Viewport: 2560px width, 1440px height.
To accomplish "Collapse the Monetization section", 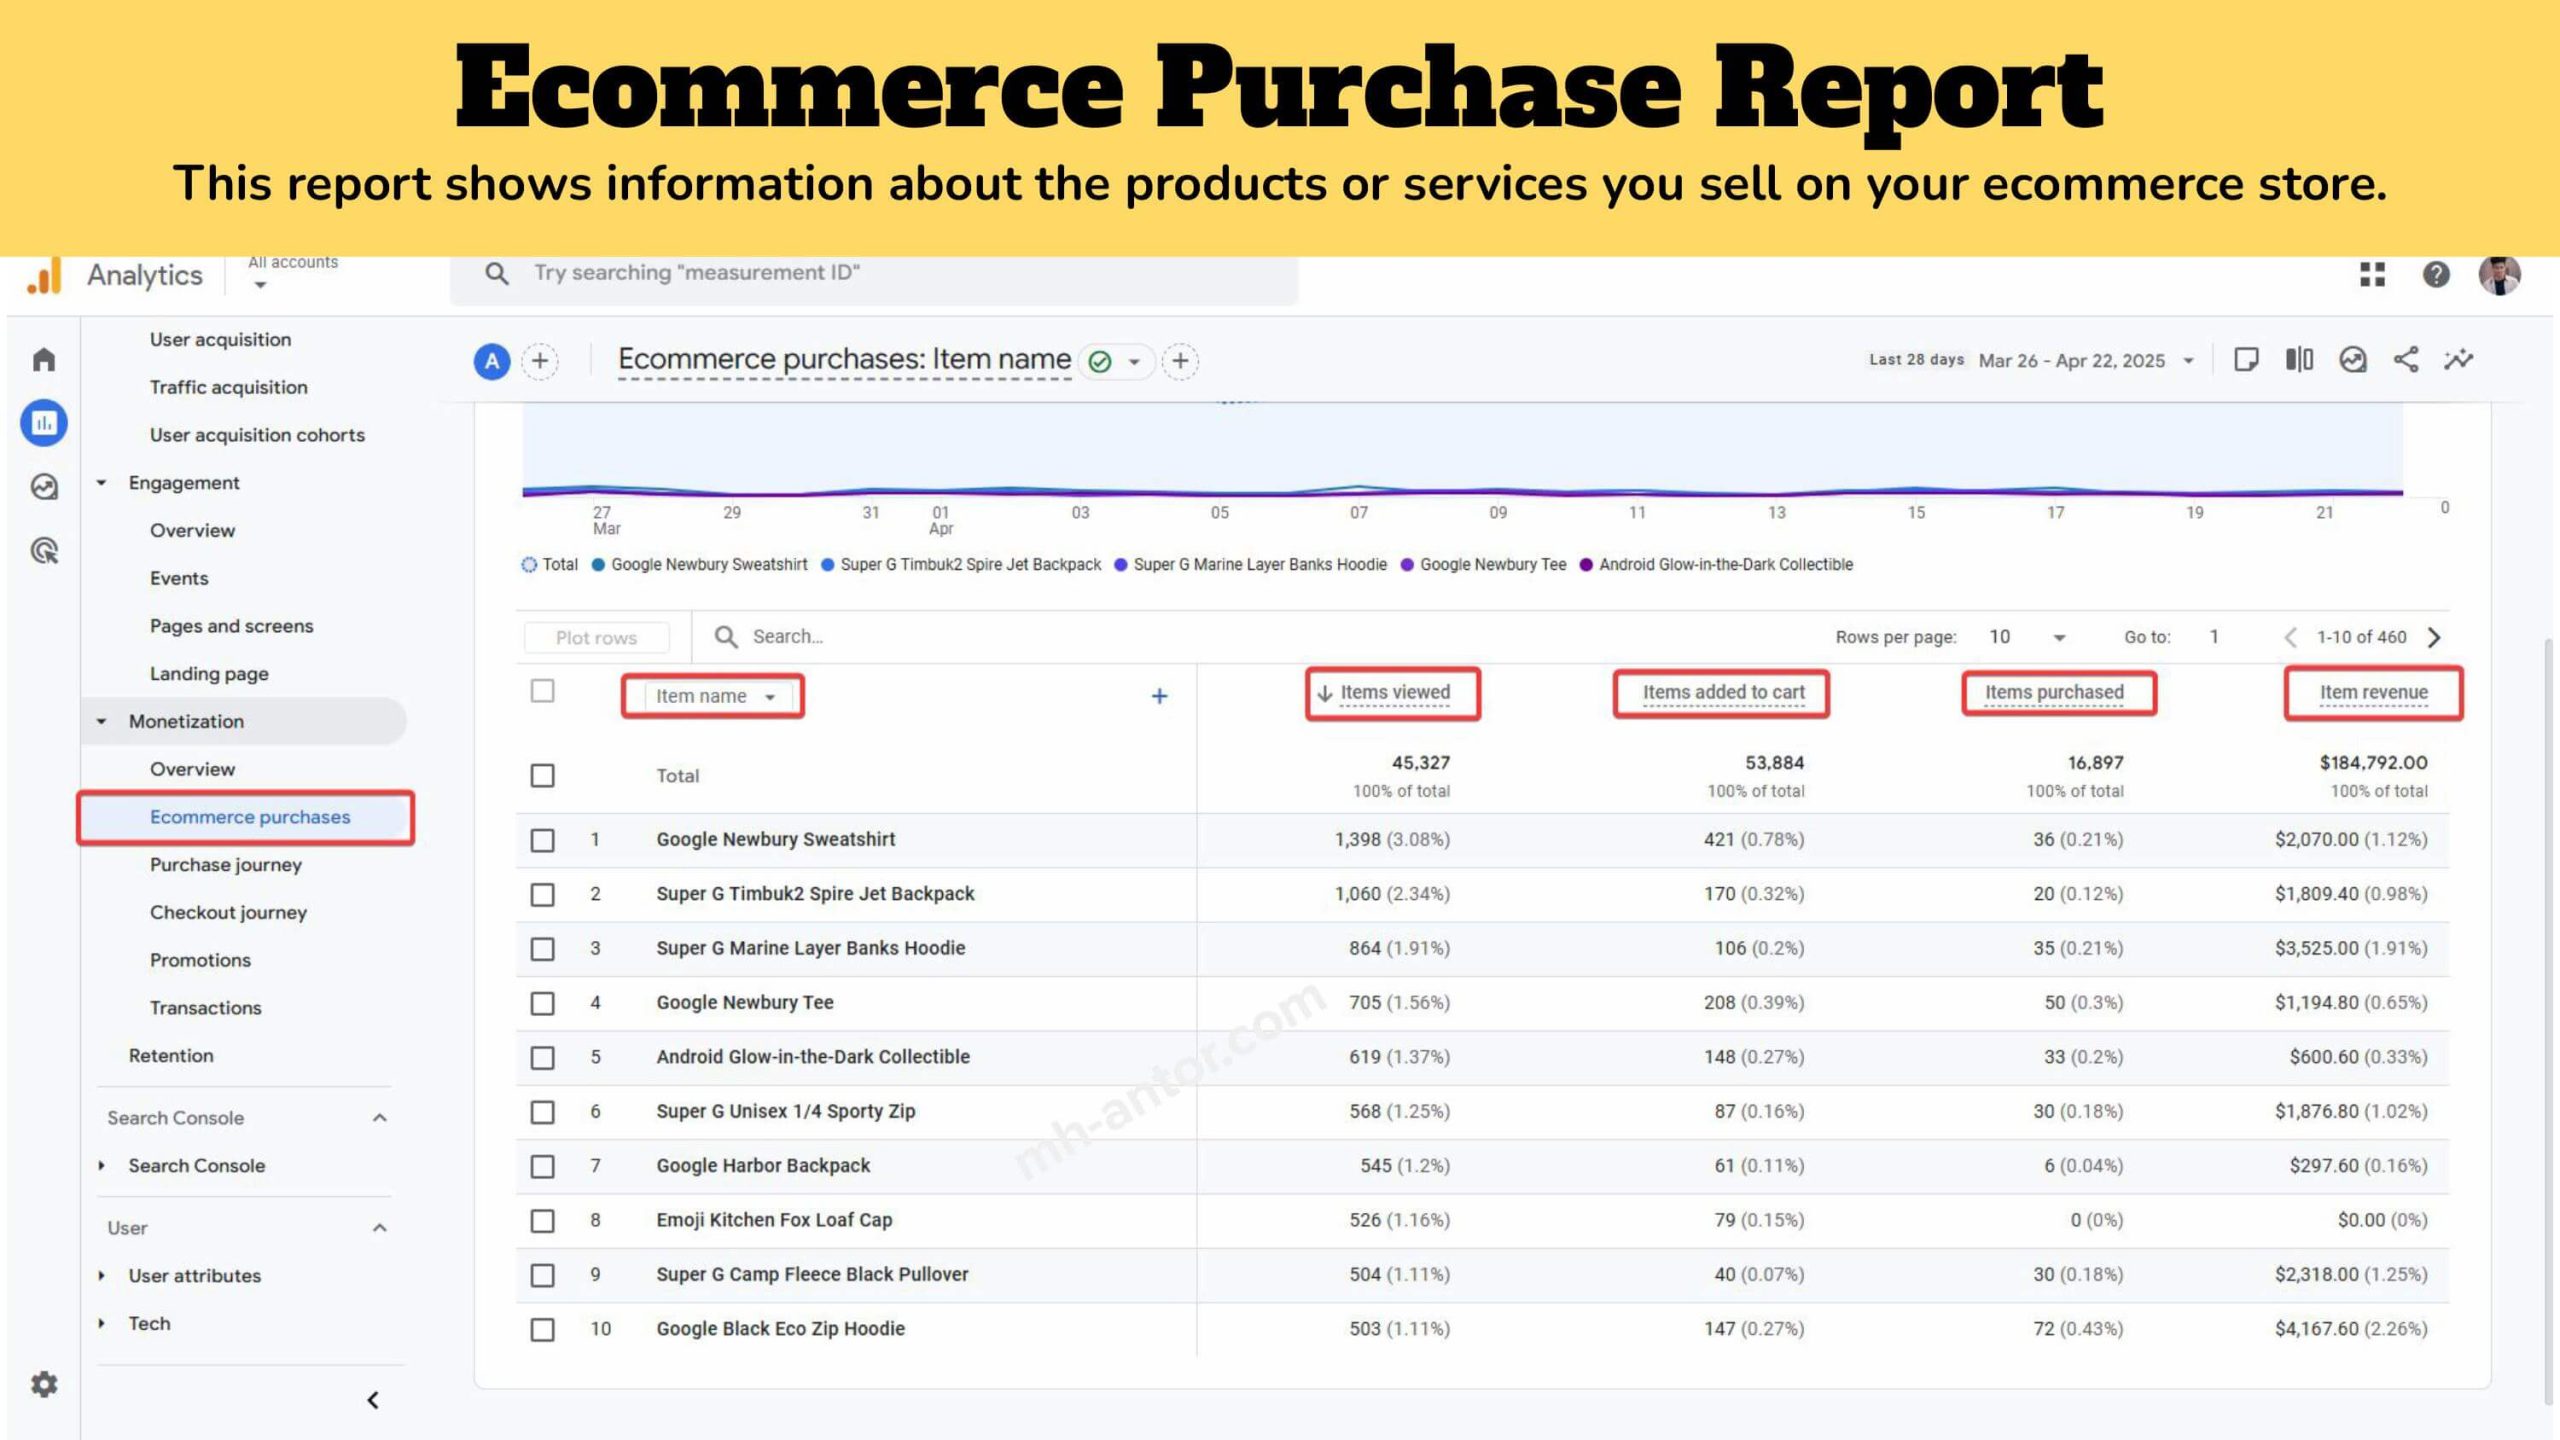I will pyautogui.click(x=101, y=722).
